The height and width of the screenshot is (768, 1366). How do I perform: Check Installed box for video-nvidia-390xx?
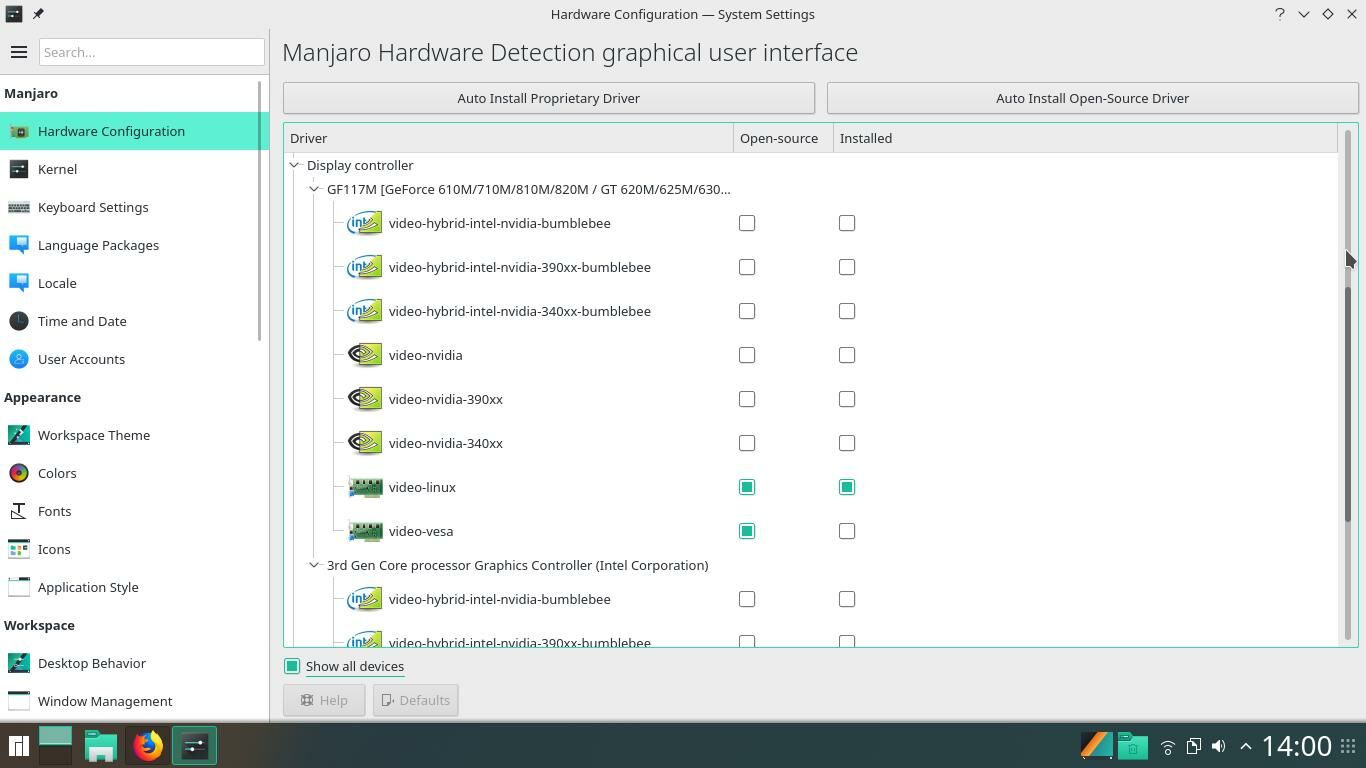[847, 399]
